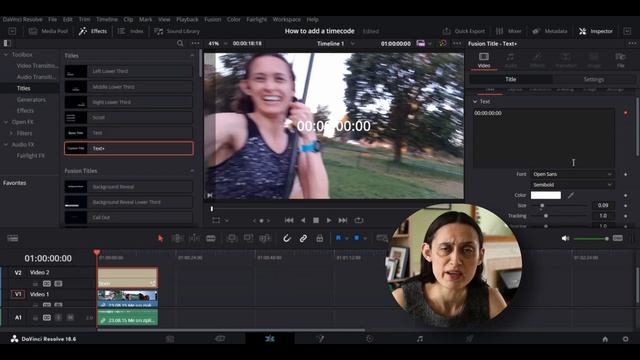Click the search magnifier in Effects panel
This screenshot has height=360, width=640.
180,43
